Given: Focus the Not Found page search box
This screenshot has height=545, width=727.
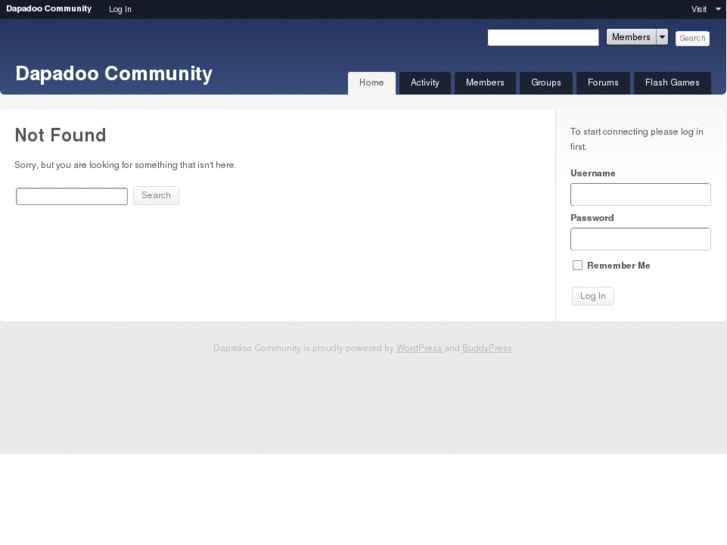Looking at the screenshot, I should click(72, 196).
